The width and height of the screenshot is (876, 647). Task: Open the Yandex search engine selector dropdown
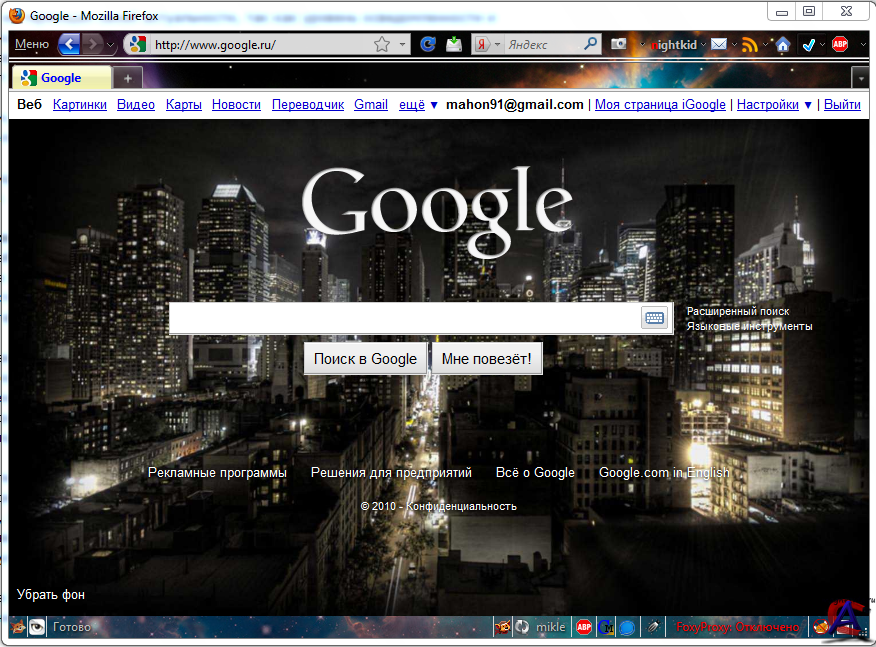tap(486, 44)
